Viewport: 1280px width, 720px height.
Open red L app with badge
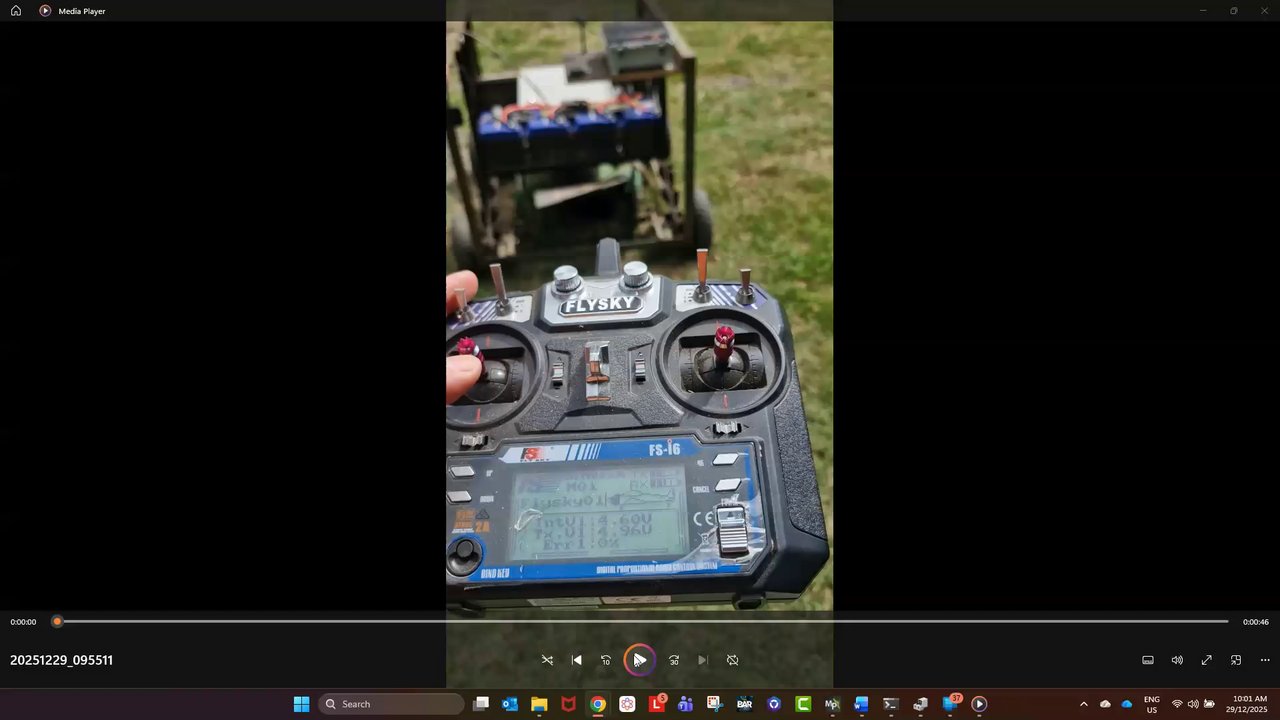click(657, 704)
